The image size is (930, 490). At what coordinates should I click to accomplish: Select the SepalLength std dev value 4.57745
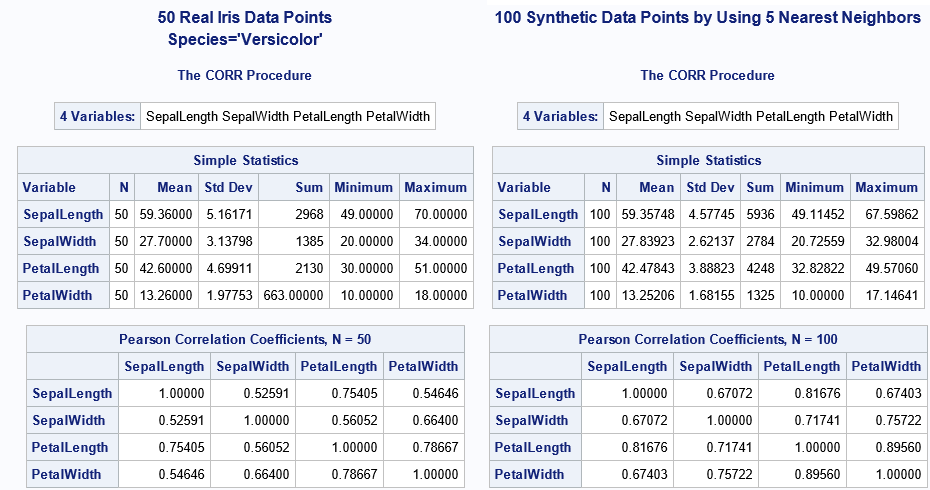click(709, 214)
